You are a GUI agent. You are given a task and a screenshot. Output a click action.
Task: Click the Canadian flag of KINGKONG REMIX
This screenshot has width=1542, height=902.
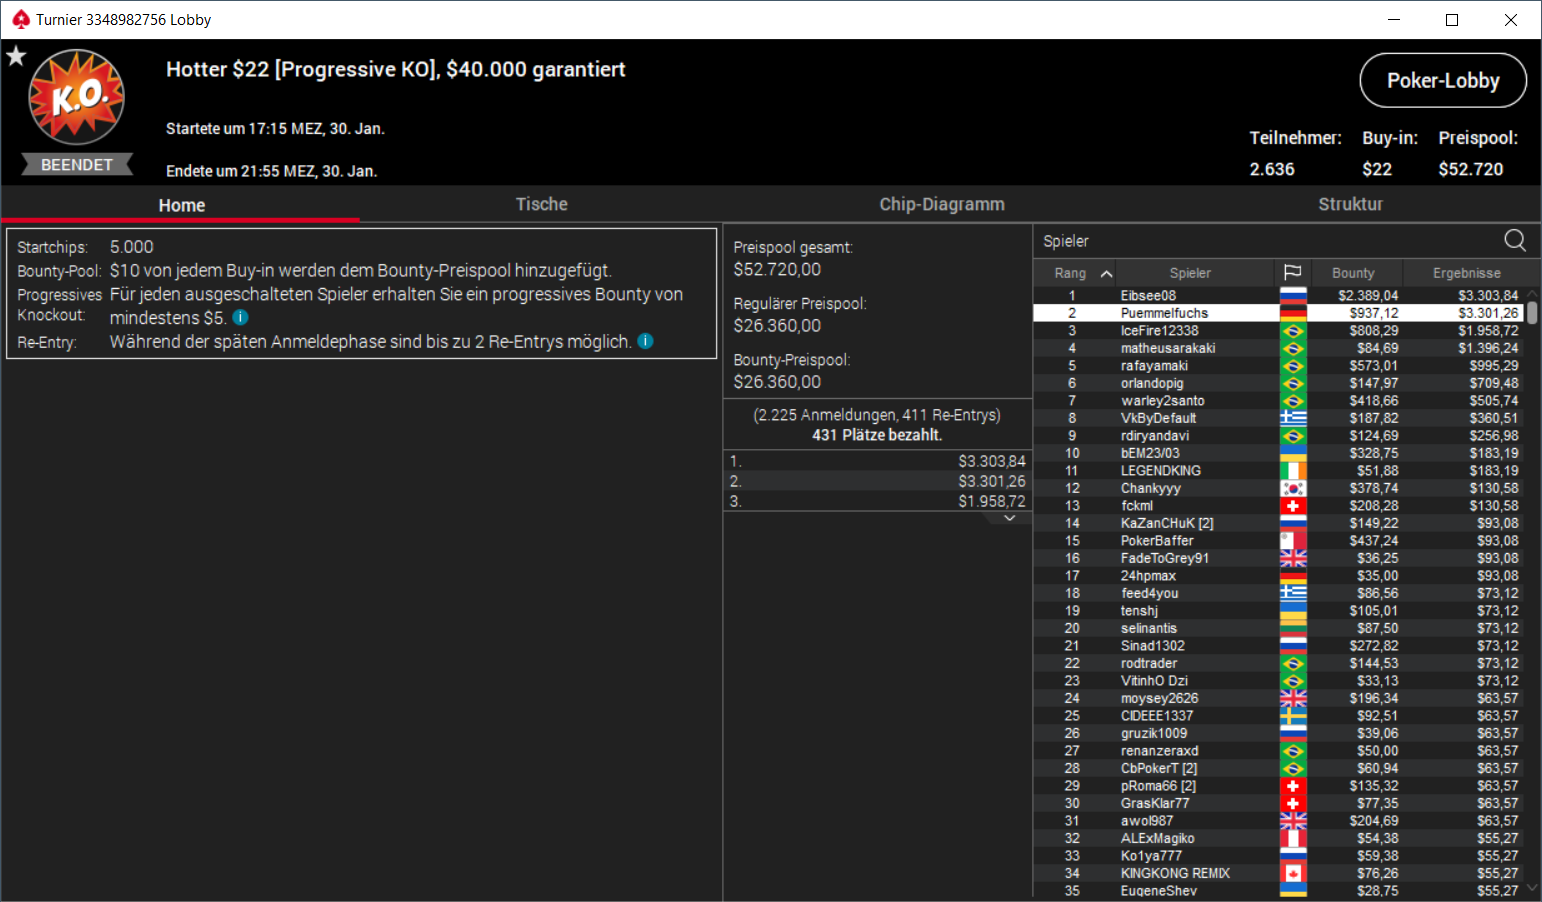coord(1293,873)
